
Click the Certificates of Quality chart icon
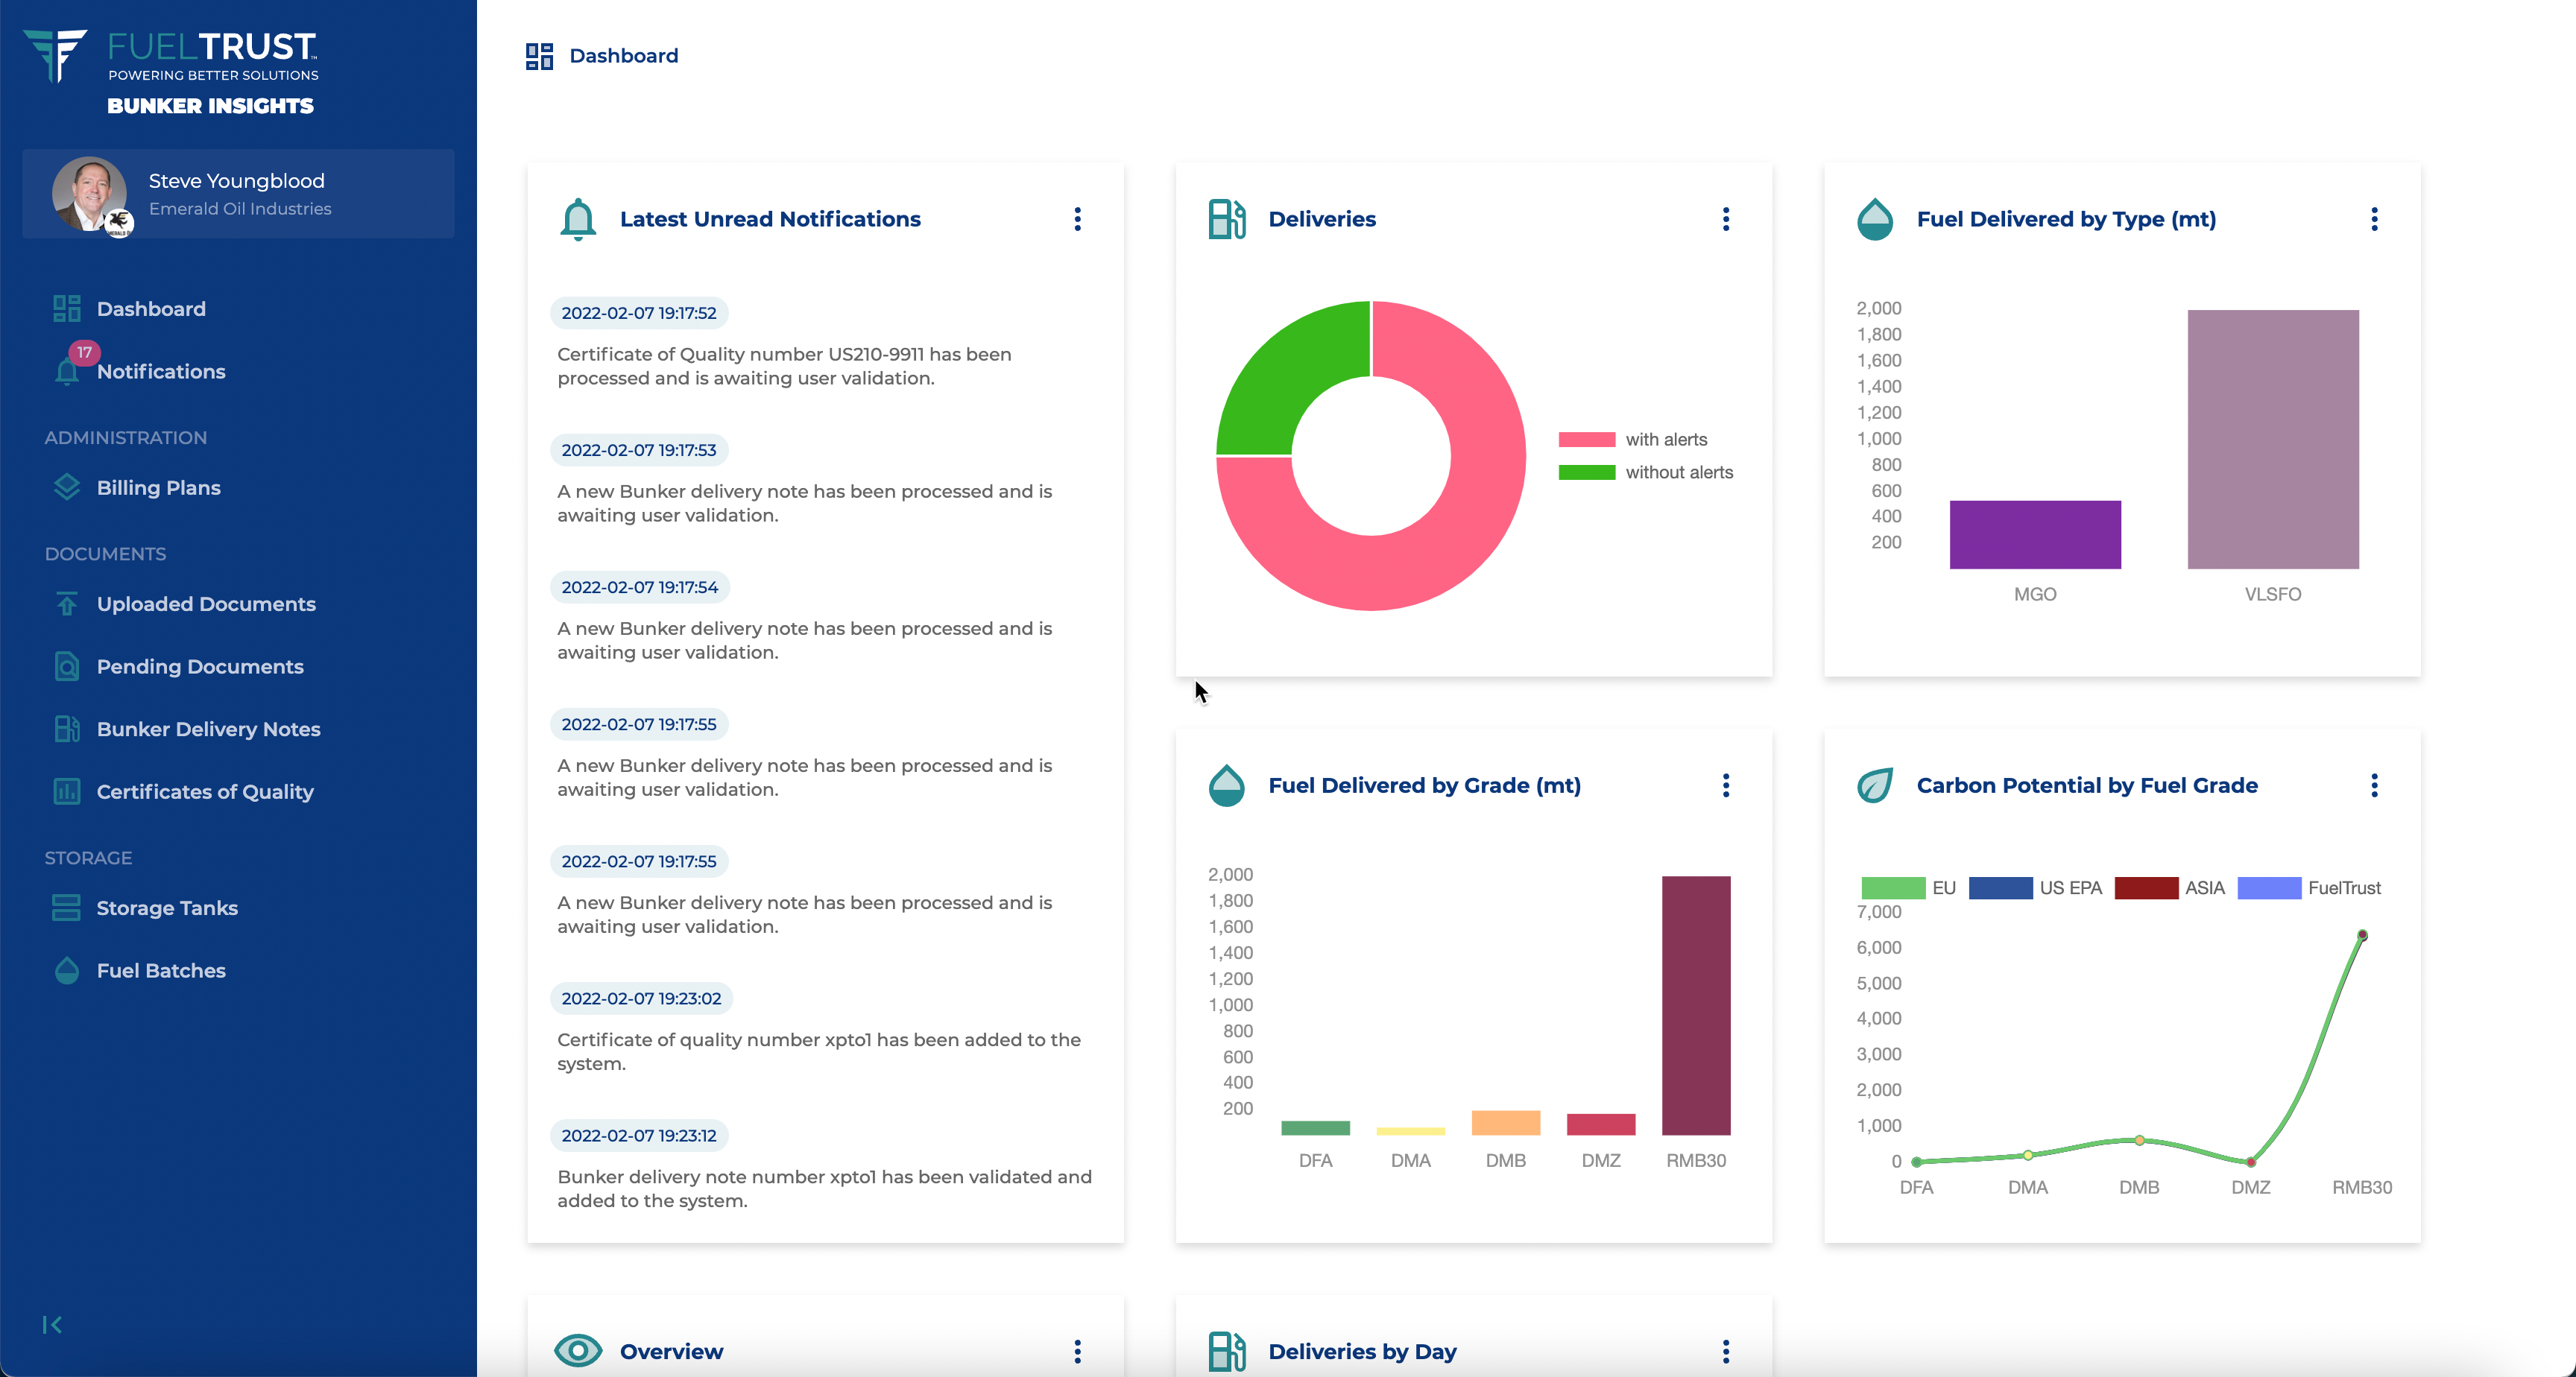pyautogui.click(x=67, y=791)
